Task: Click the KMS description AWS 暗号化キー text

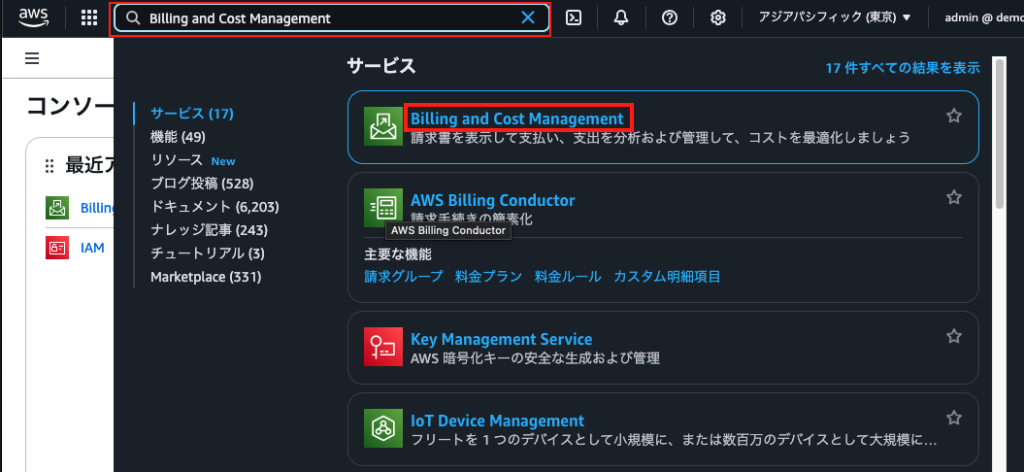Action: click(535, 358)
